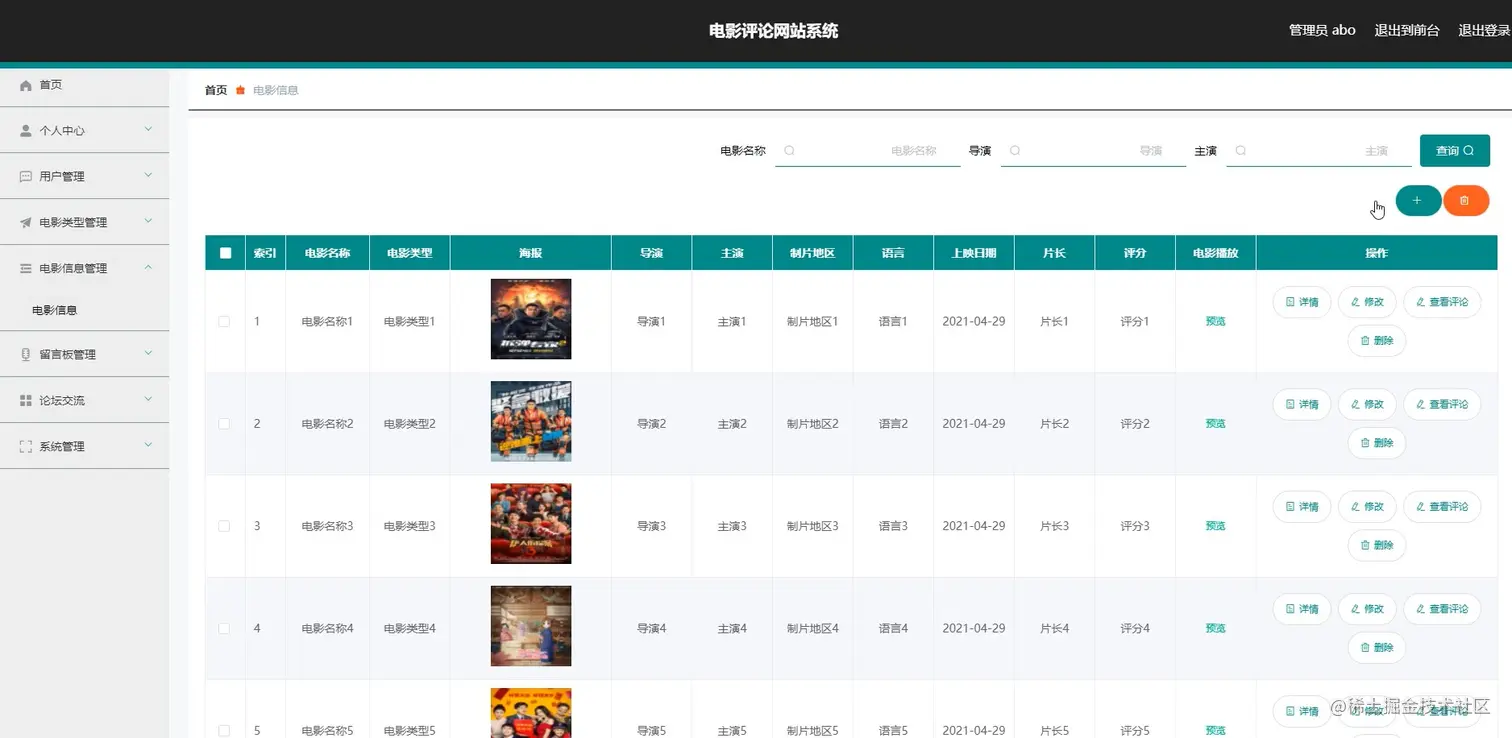This screenshot has width=1512, height=738.
Task: Click 删除 button for 电影名称1
Action: pos(1377,341)
